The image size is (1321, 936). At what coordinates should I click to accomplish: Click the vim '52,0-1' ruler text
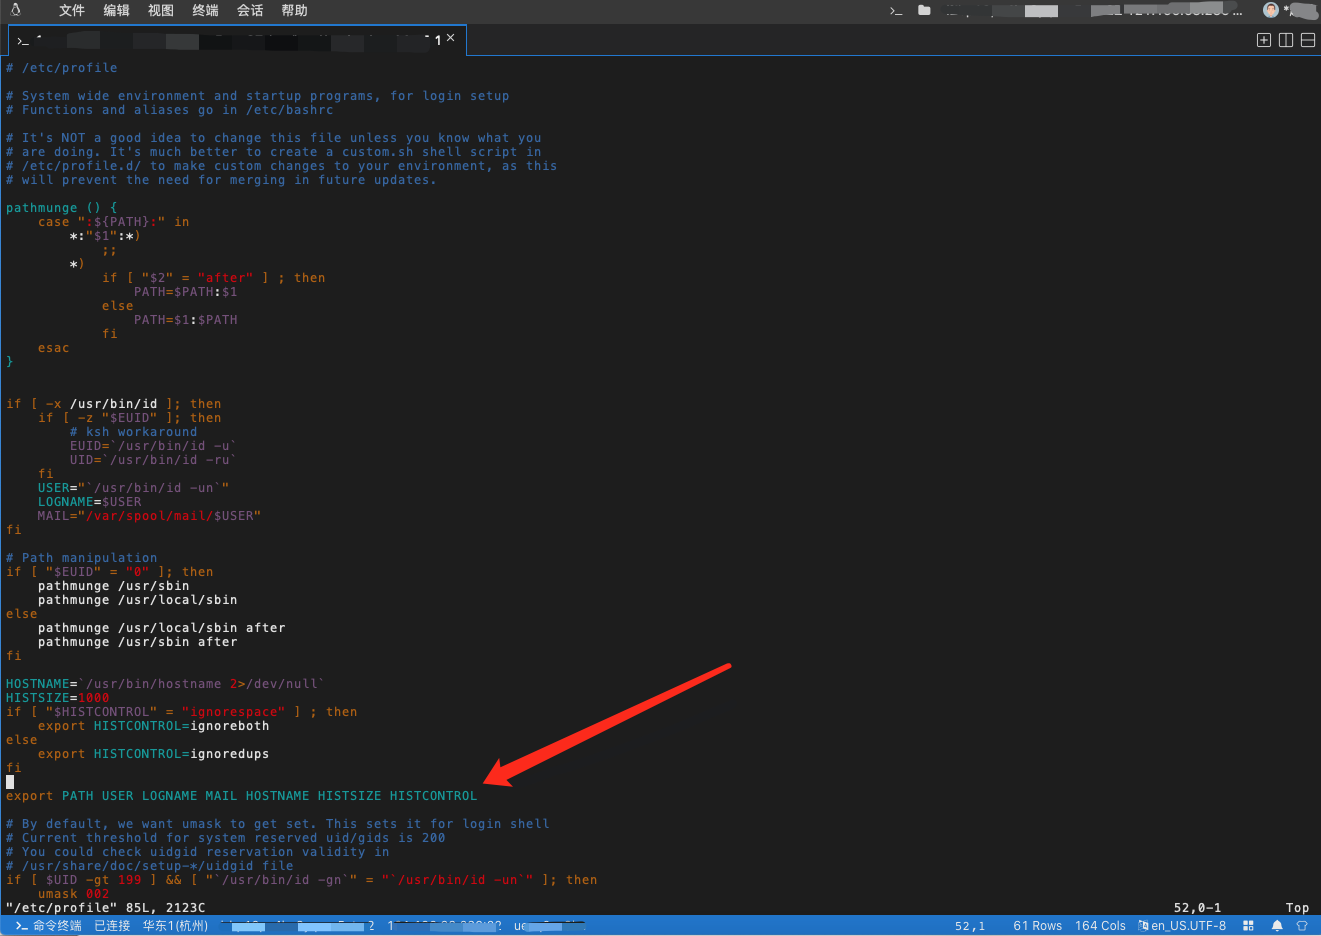coord(1197,908)
